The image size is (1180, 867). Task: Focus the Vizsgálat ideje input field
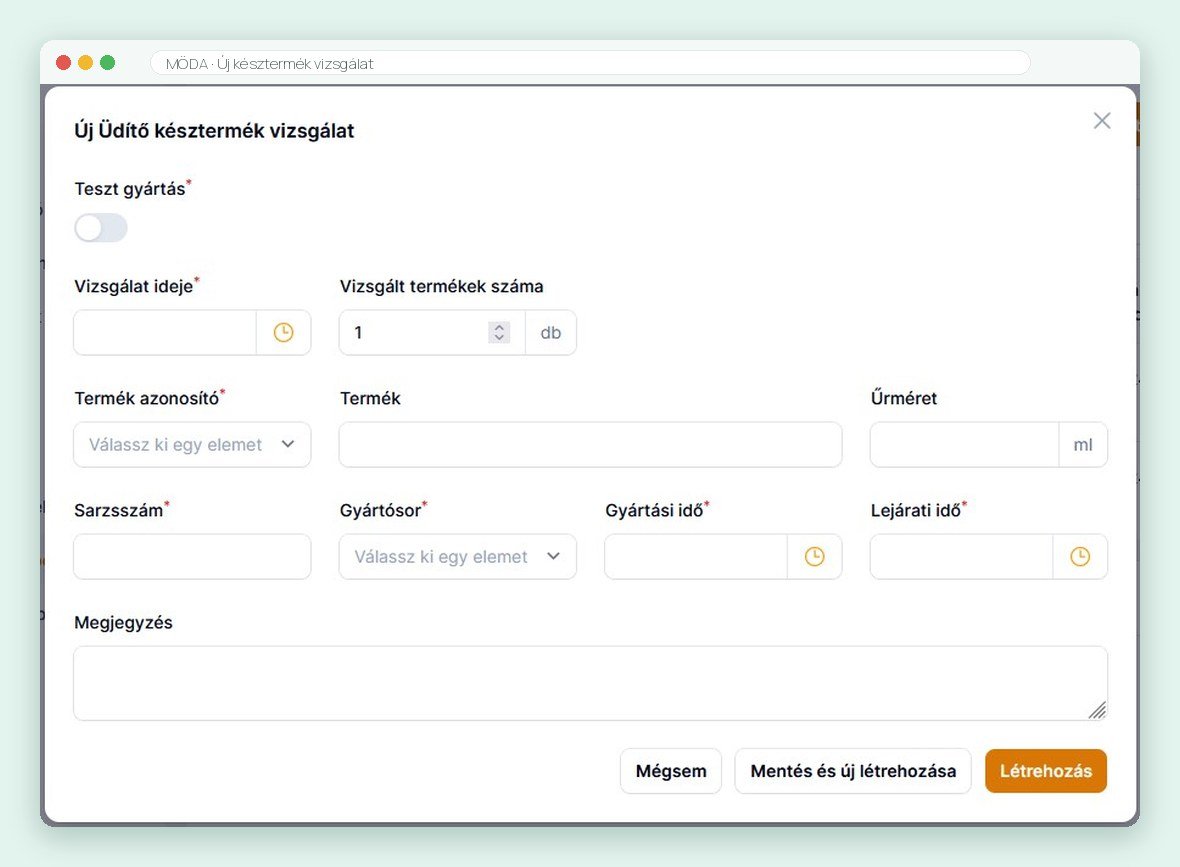165,333
